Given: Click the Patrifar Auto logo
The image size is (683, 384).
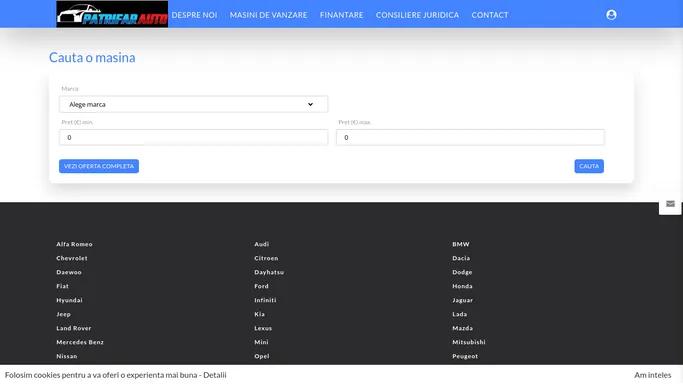Looking at the screenshot, I should [x=112, y=14].
